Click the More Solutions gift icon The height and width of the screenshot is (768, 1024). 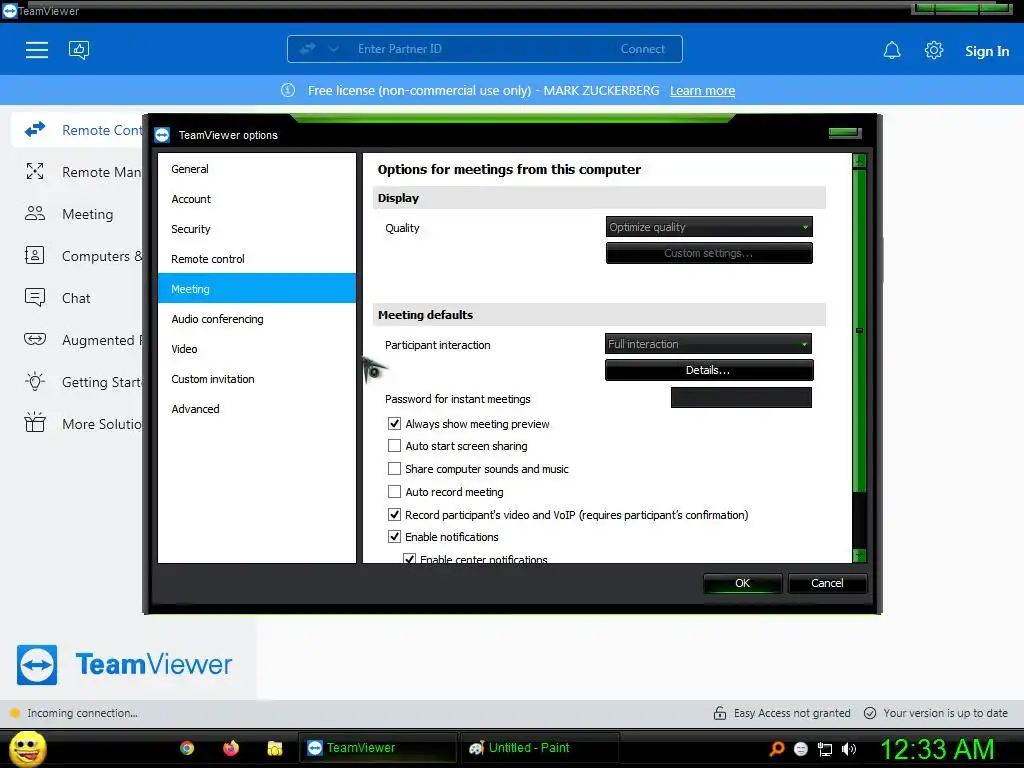[35, 423]
